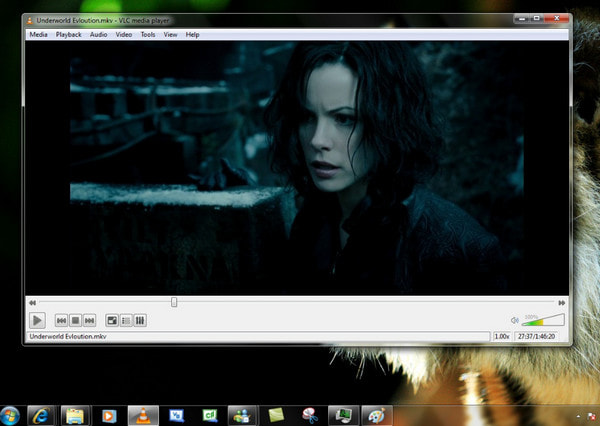
Task: Open the Video menu
Action: [124, 34]
